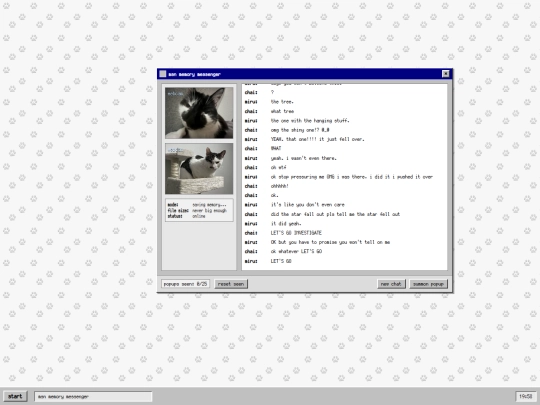Screen dimensions: 540x405
Task: Click the 'reset seen' button
Action: pyautogui.click(x=231, y=284)
